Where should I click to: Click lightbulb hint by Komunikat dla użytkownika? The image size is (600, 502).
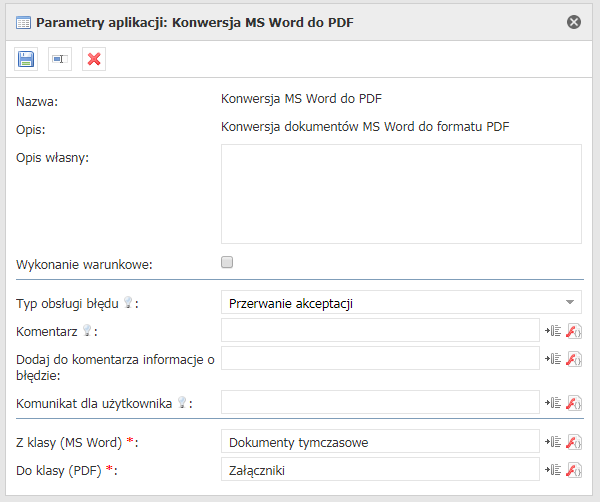[x=183, y=403]
